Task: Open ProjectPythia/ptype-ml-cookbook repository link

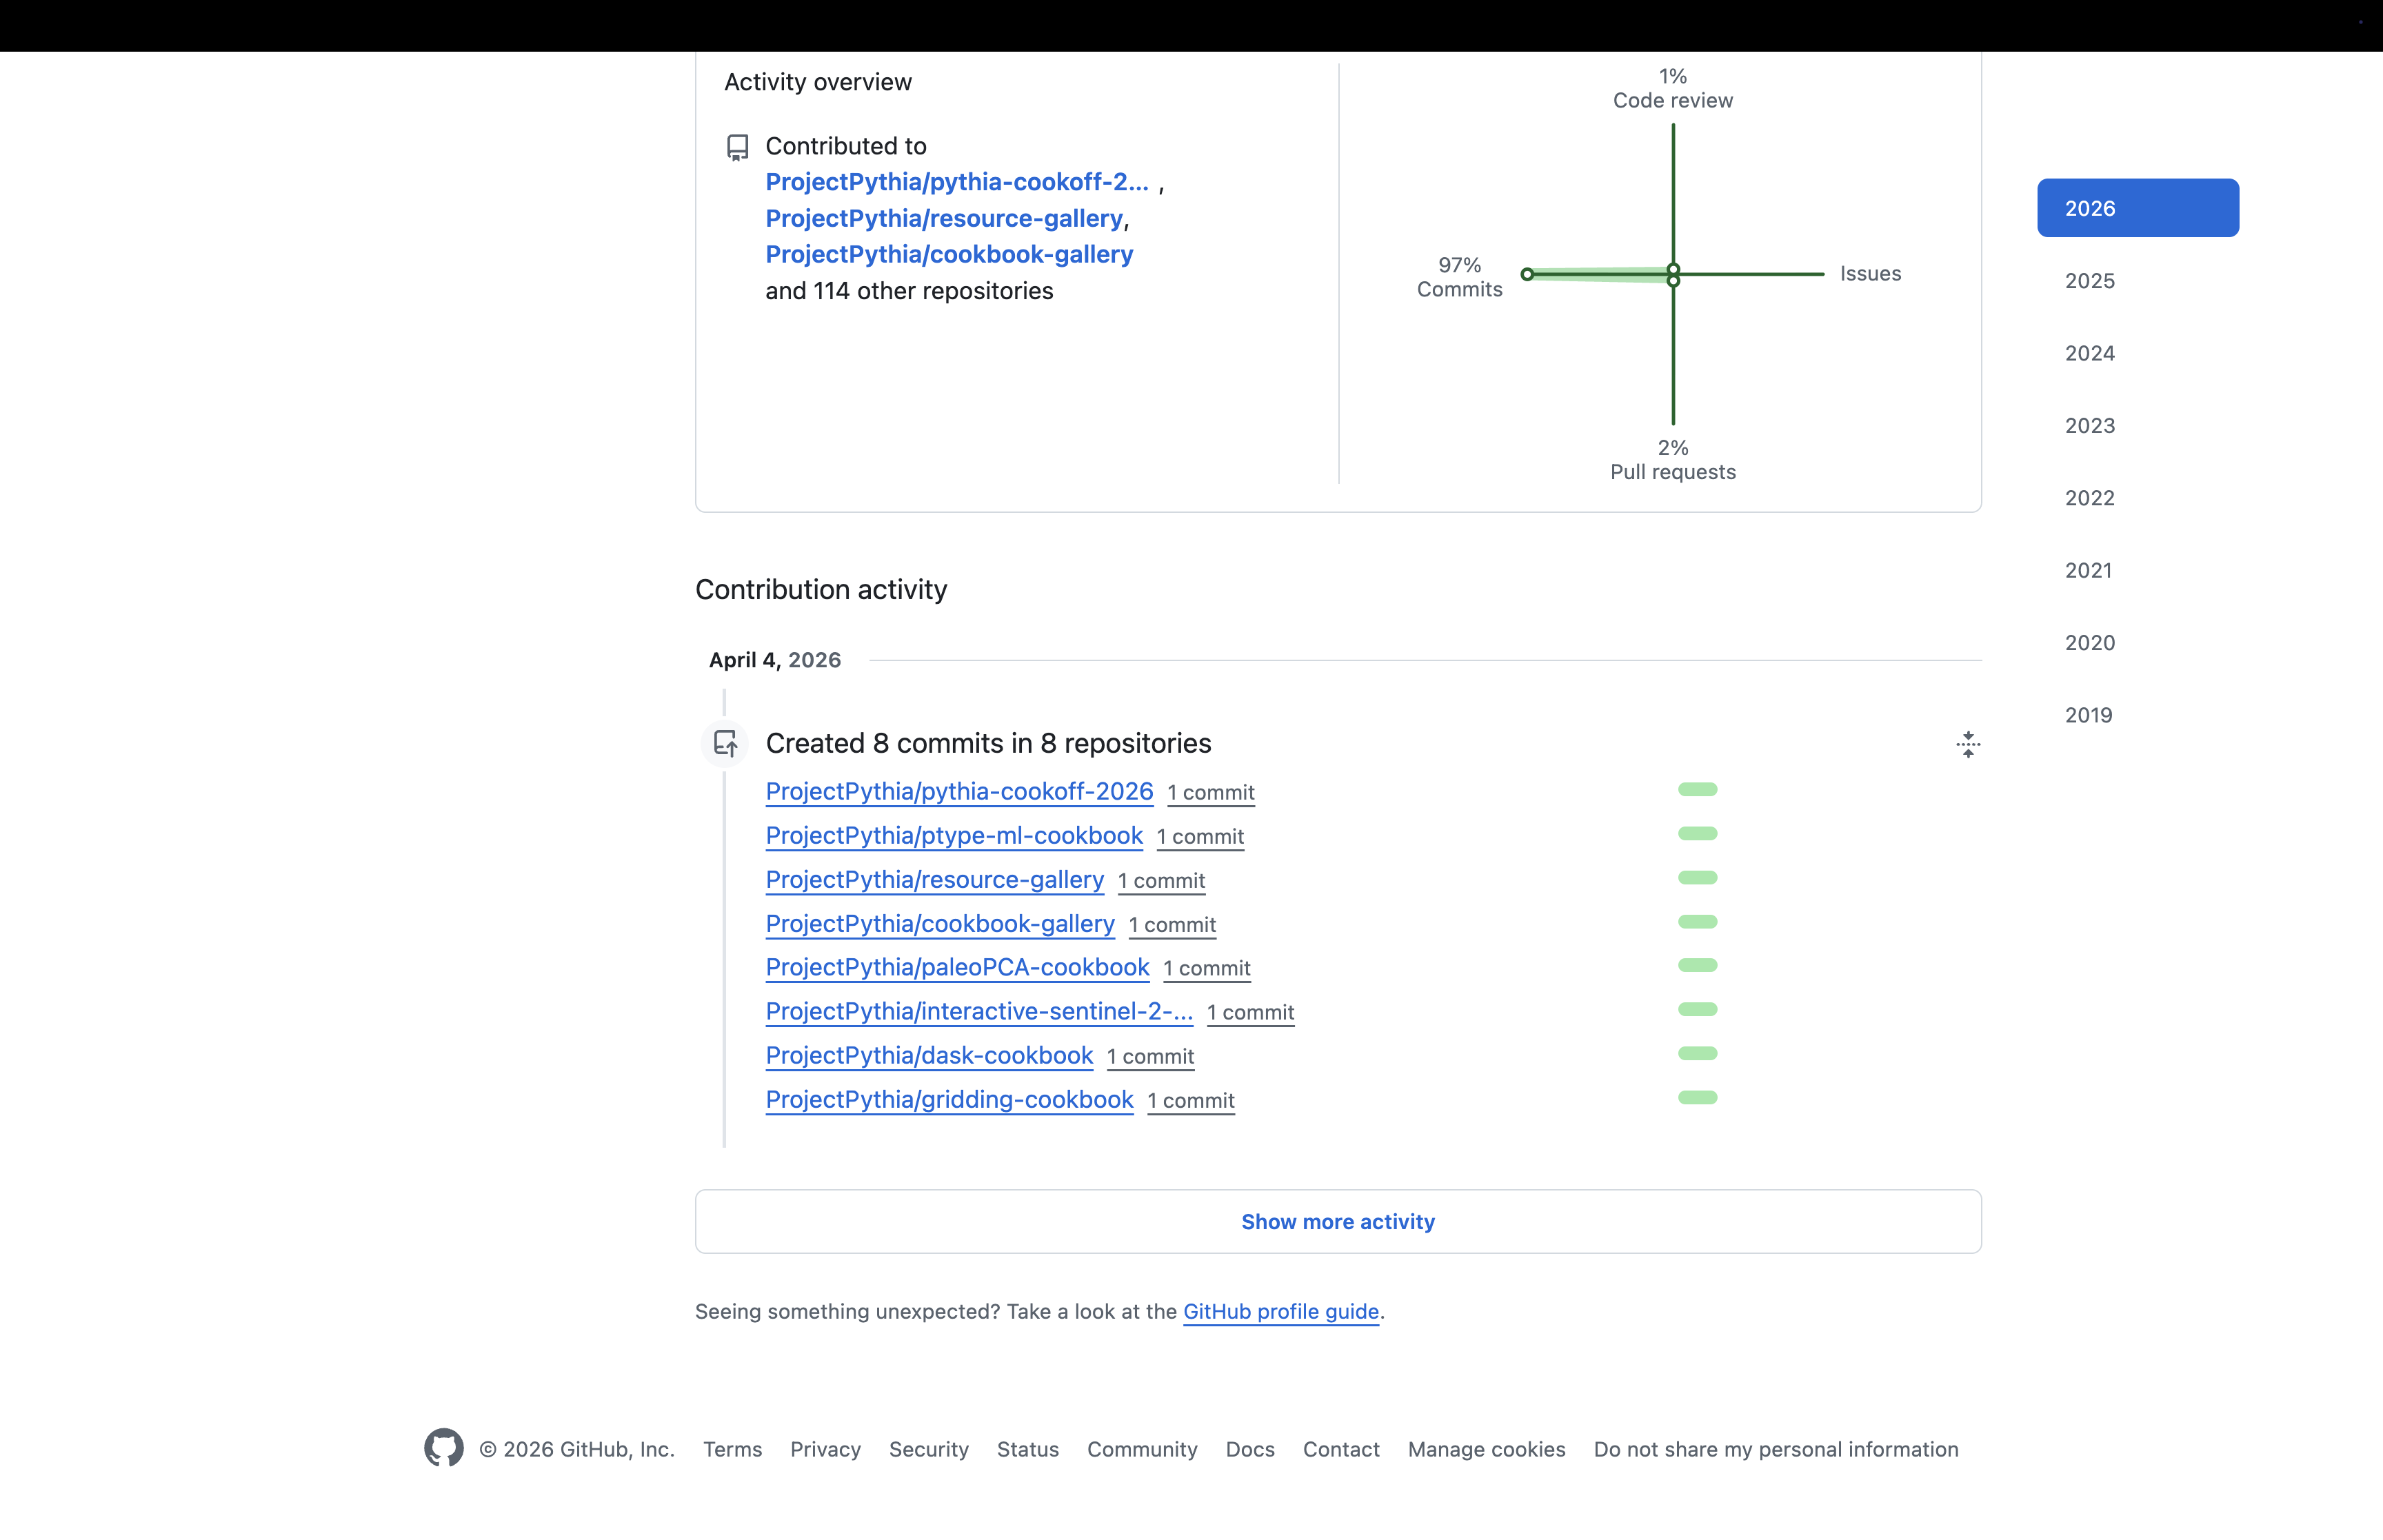Action: [x=954, y=835]
